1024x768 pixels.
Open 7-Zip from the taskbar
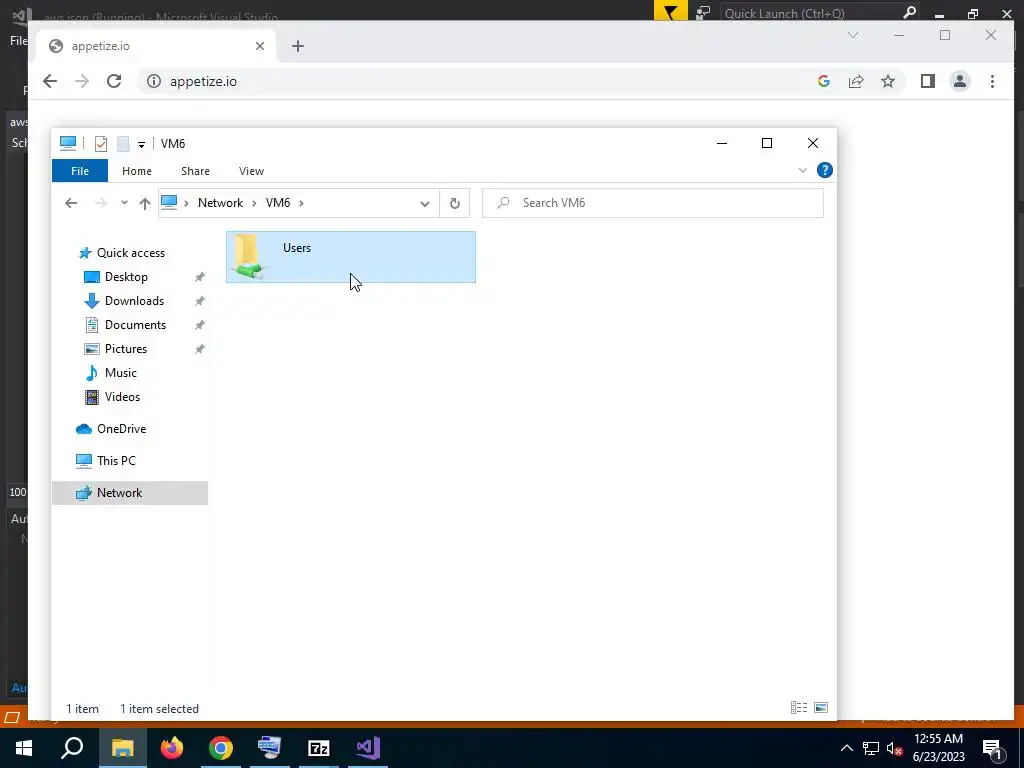[319, 748]
